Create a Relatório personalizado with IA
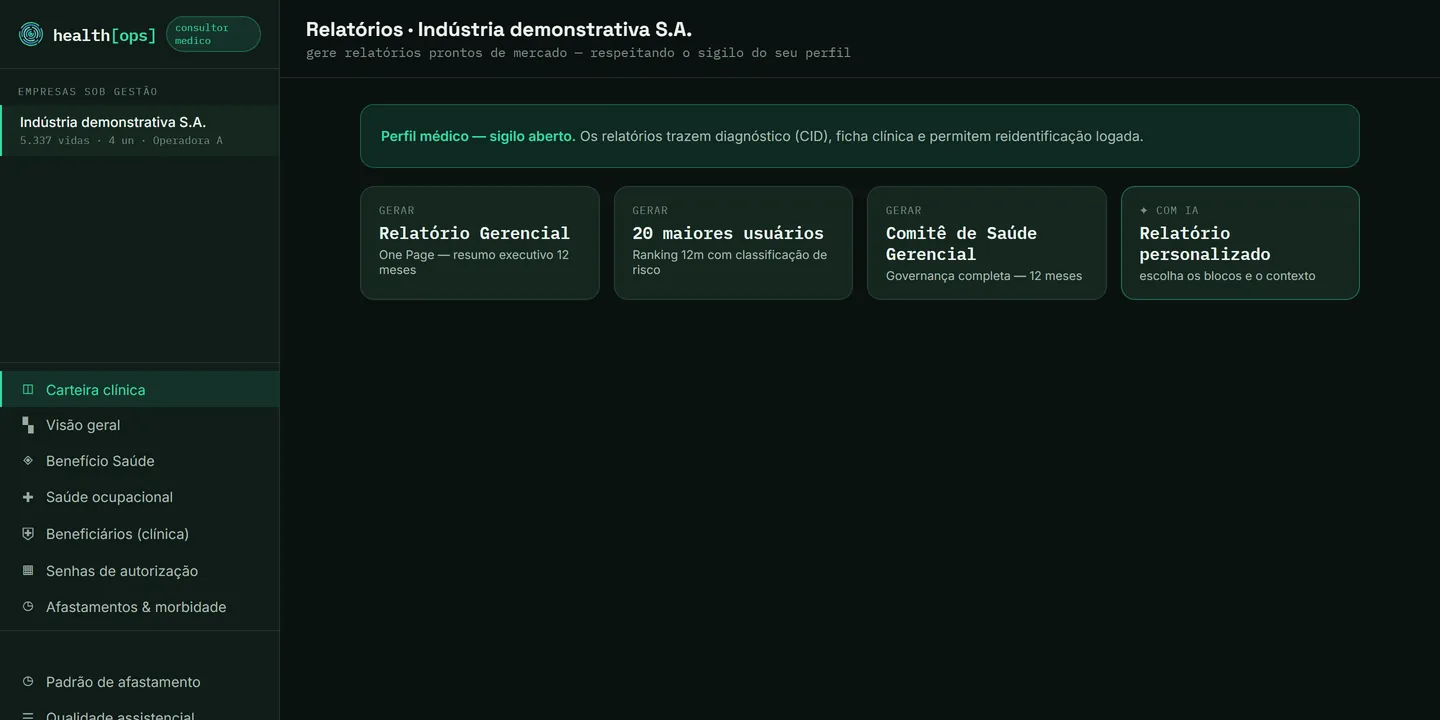 click(1240, 243)
